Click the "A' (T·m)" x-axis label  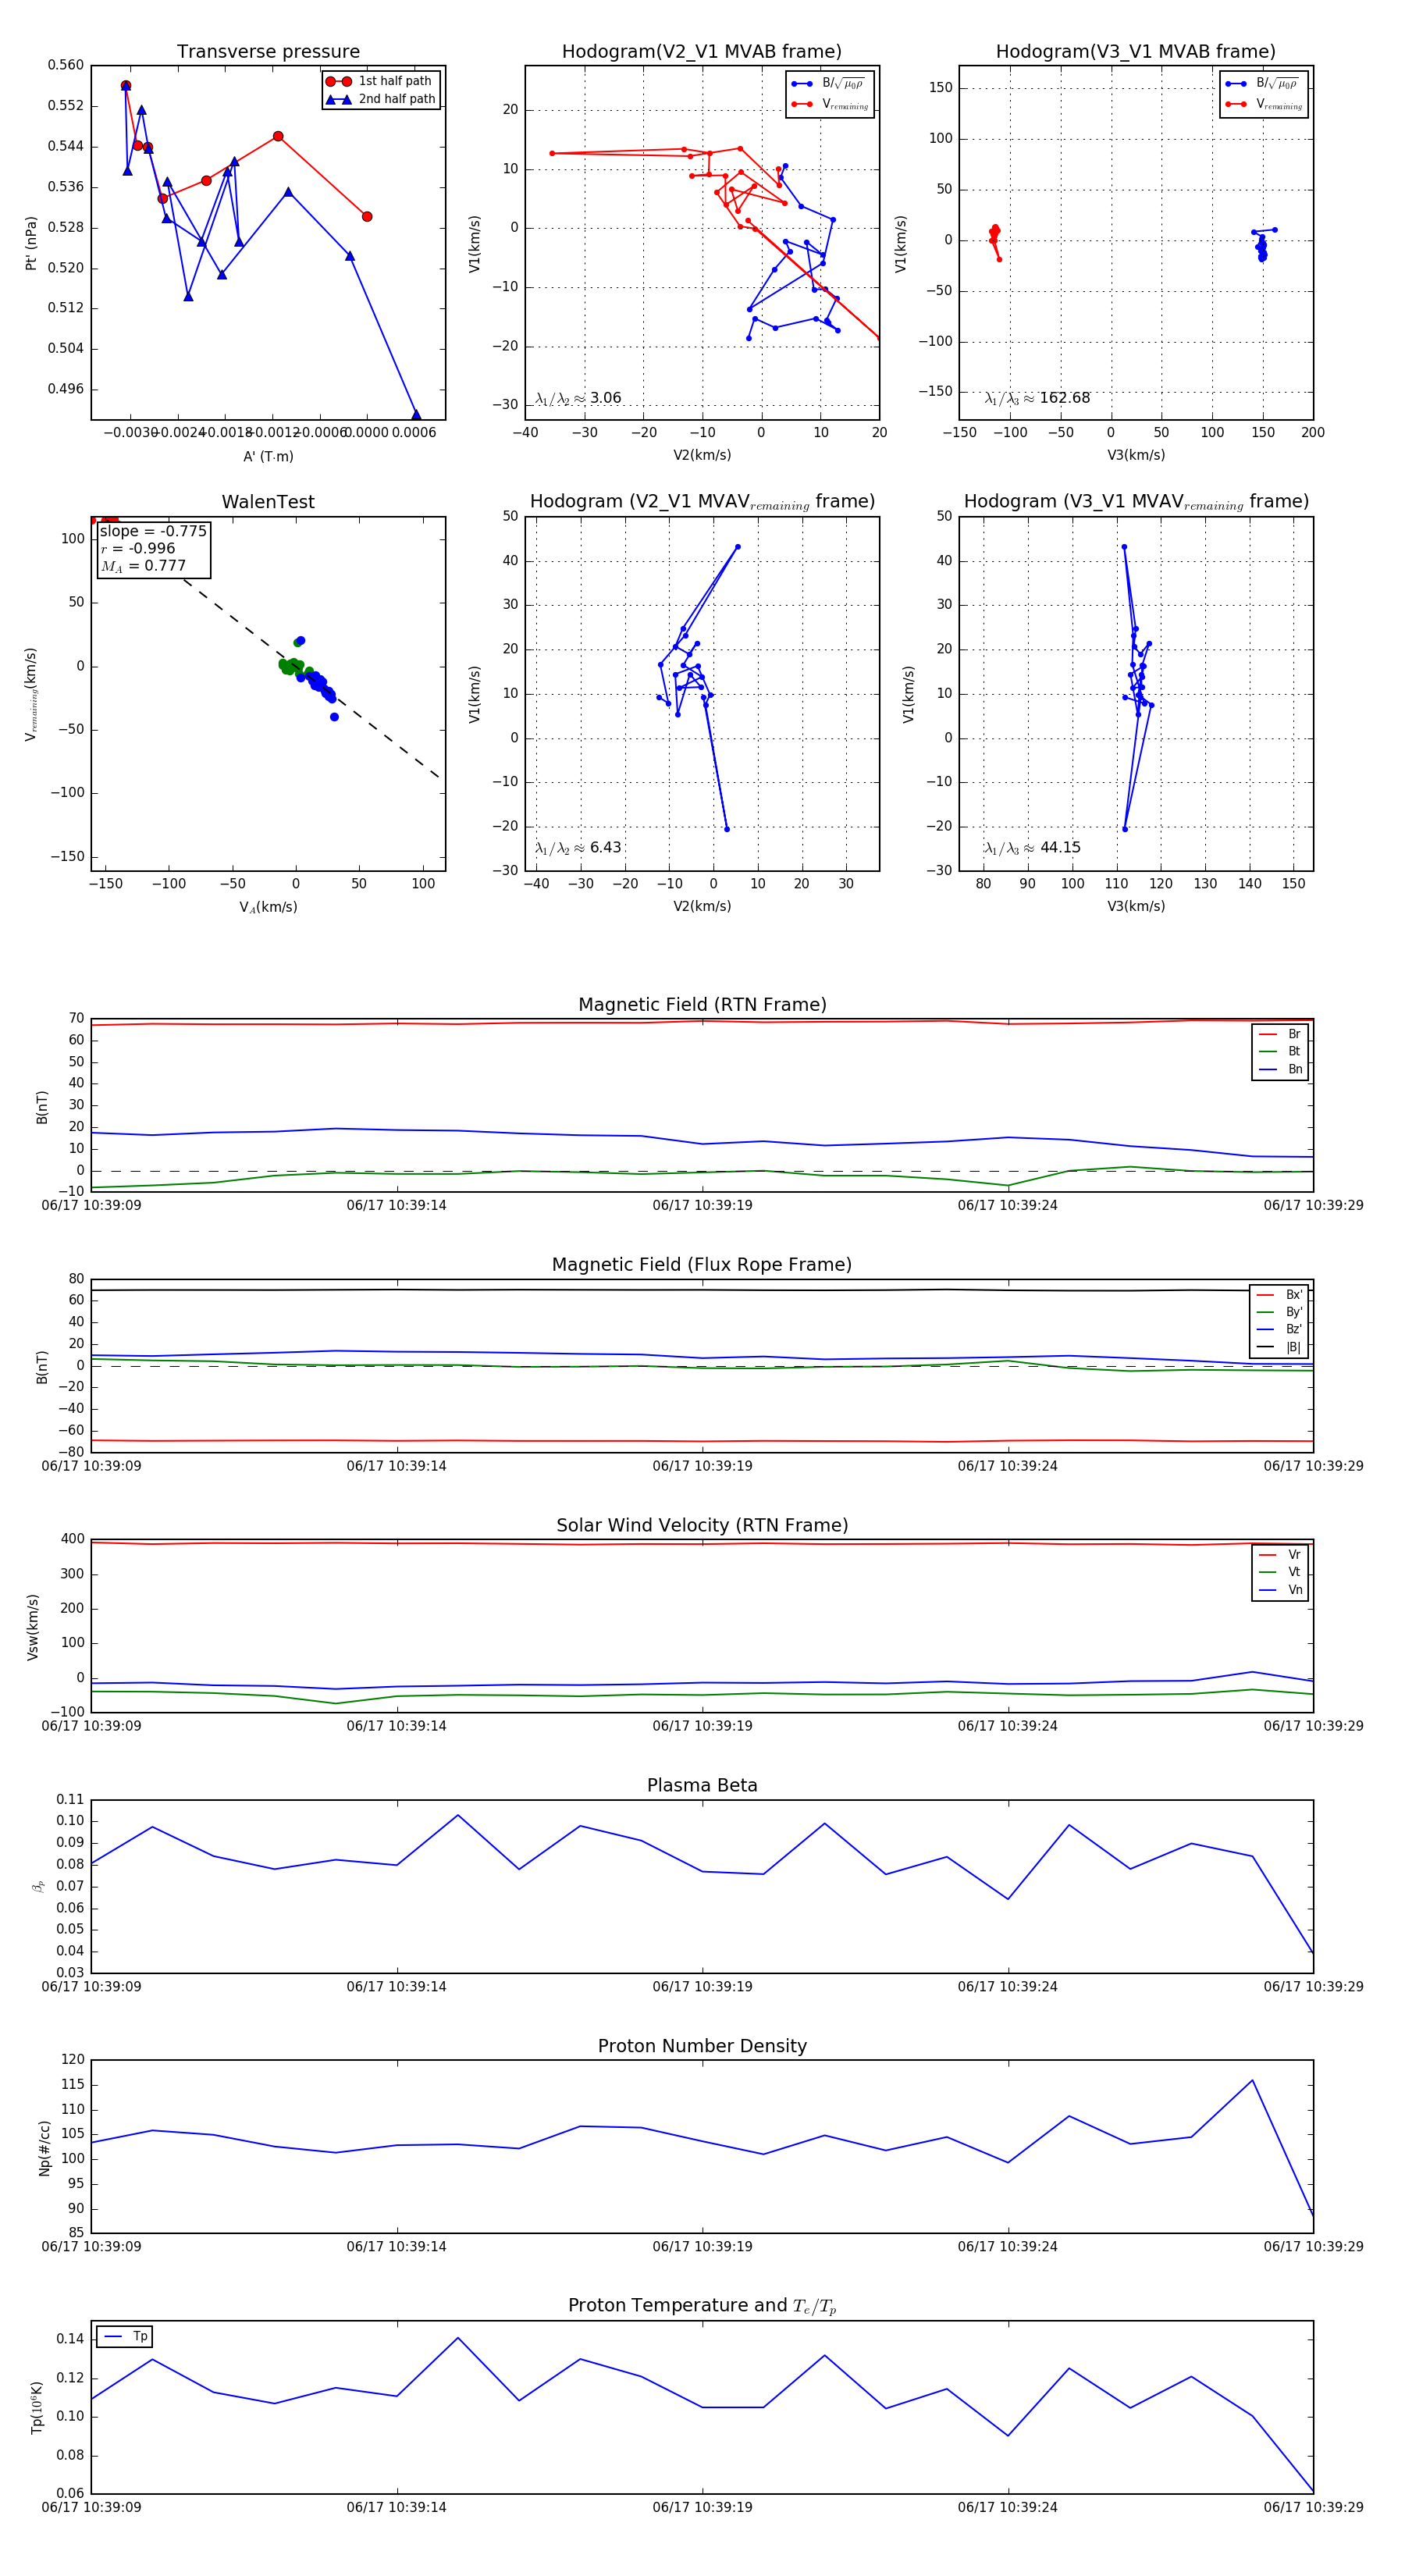pos(268,456)
